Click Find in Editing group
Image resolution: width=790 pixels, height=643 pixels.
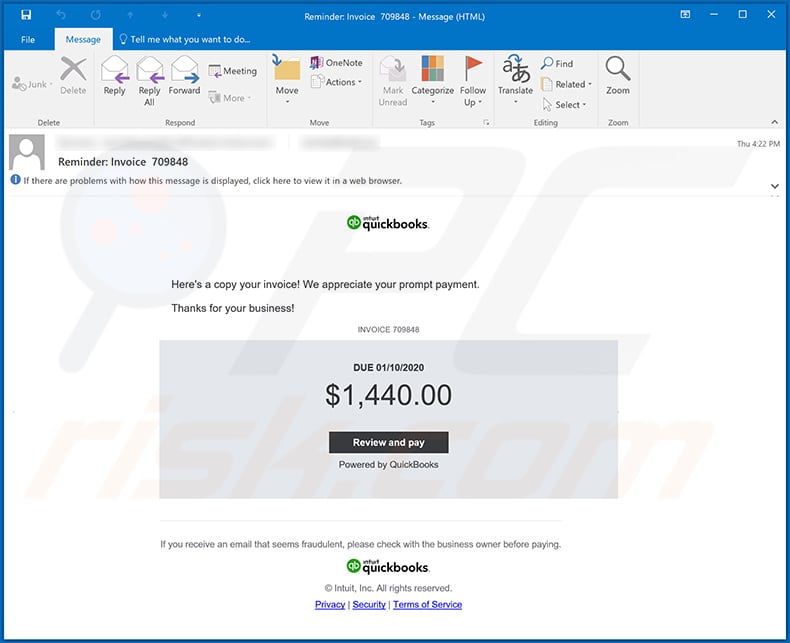(x=557, y=63)
